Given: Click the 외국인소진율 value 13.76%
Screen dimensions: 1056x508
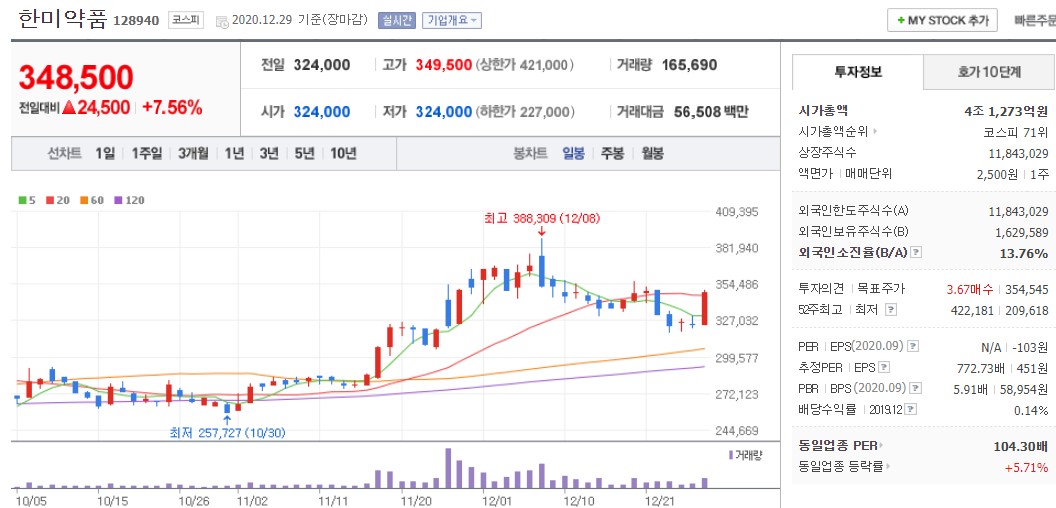Looking at the screenshot, I should tap(1022, 253).
